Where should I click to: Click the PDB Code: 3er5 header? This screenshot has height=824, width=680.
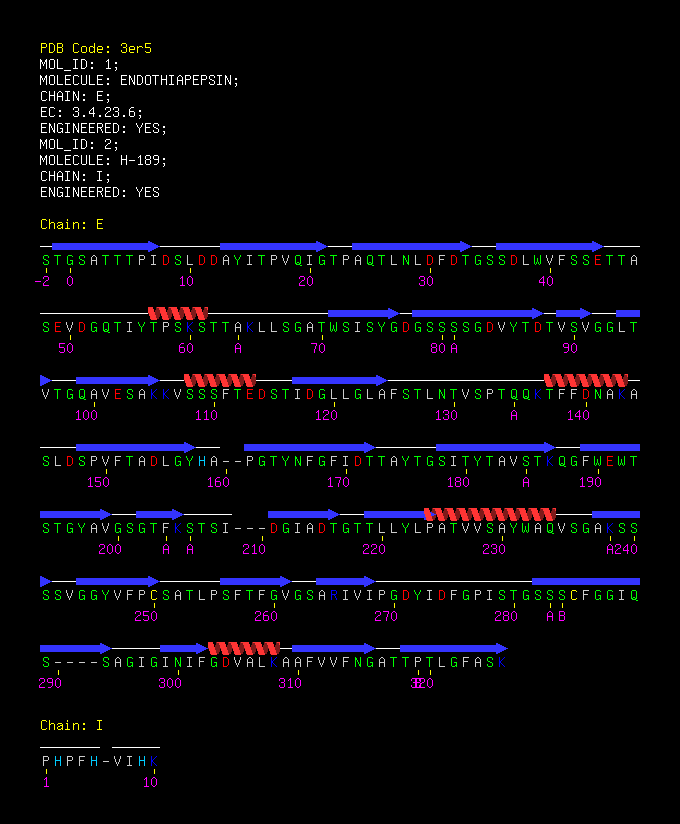[96, 48]
